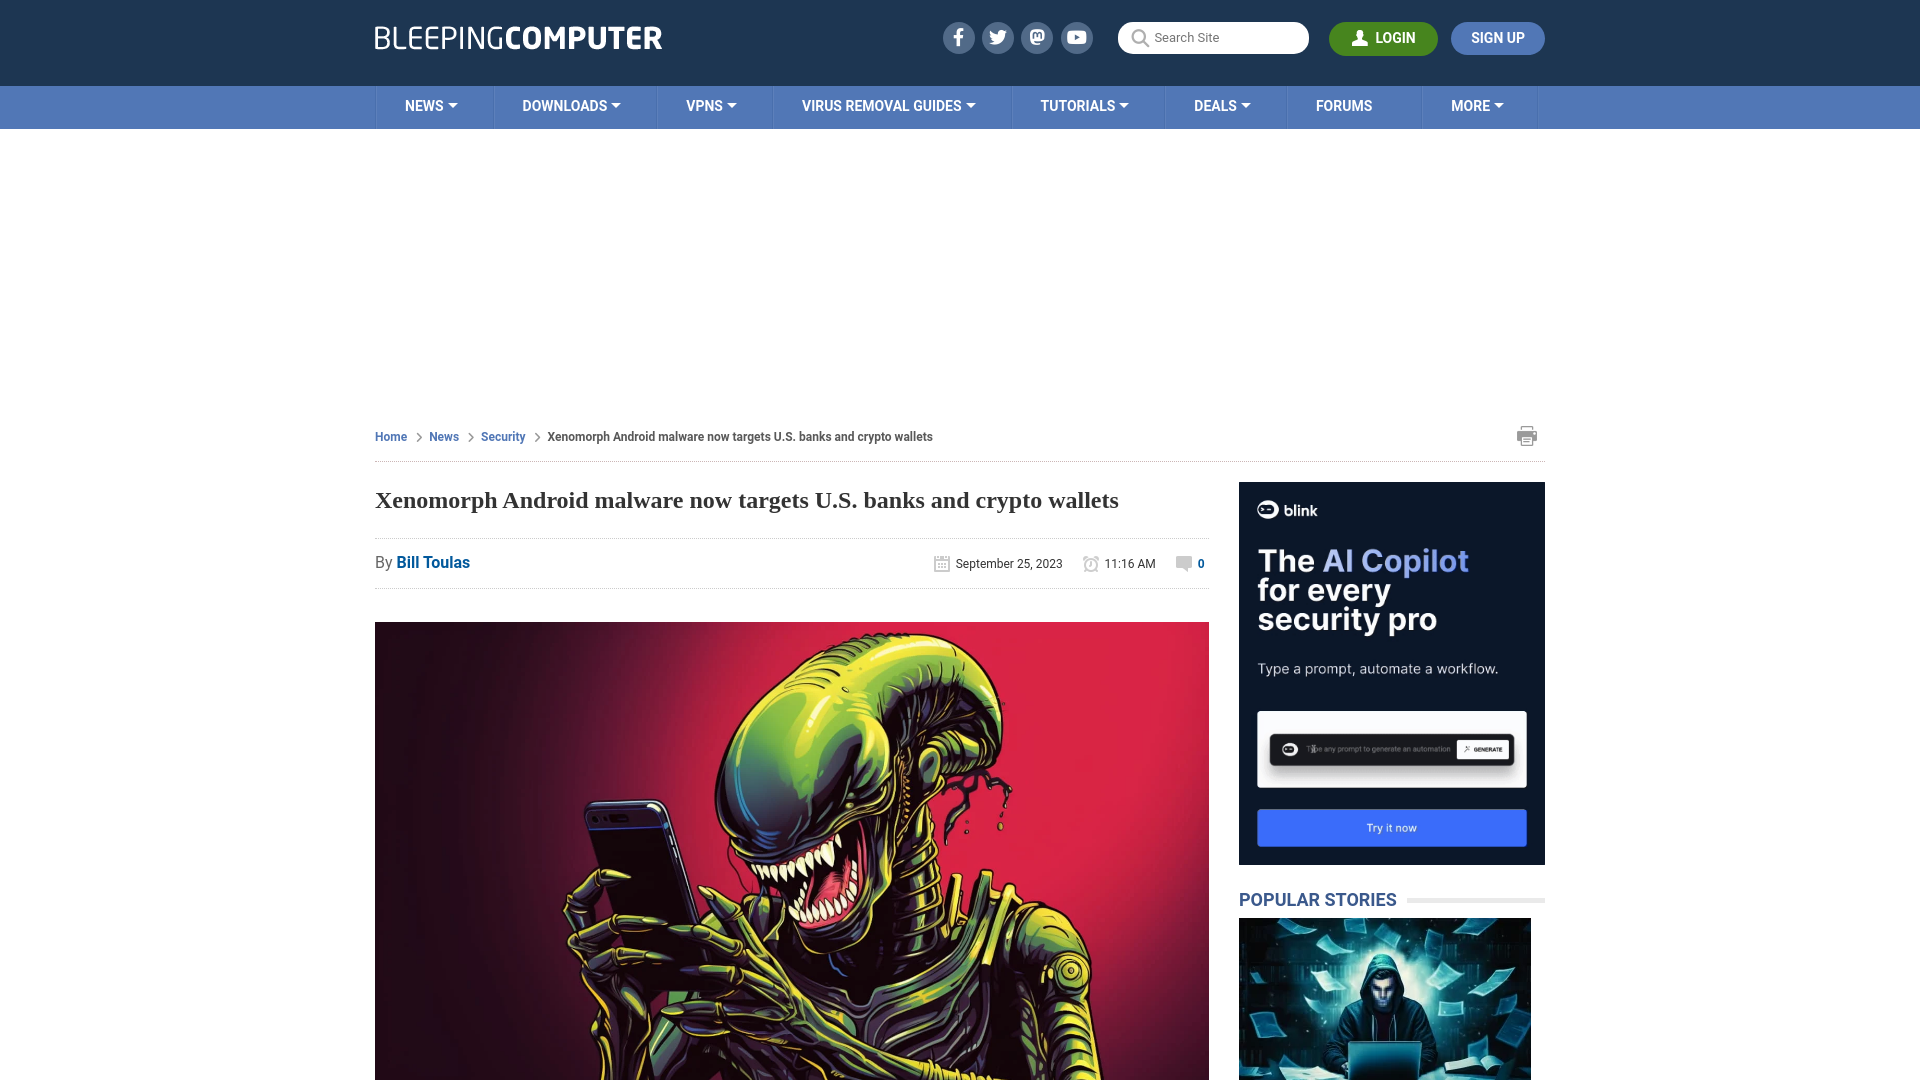Viewport: 1920px width, 1080px height.
Task: Open the Mastodon social icon link
Action: click(1038, 37)
